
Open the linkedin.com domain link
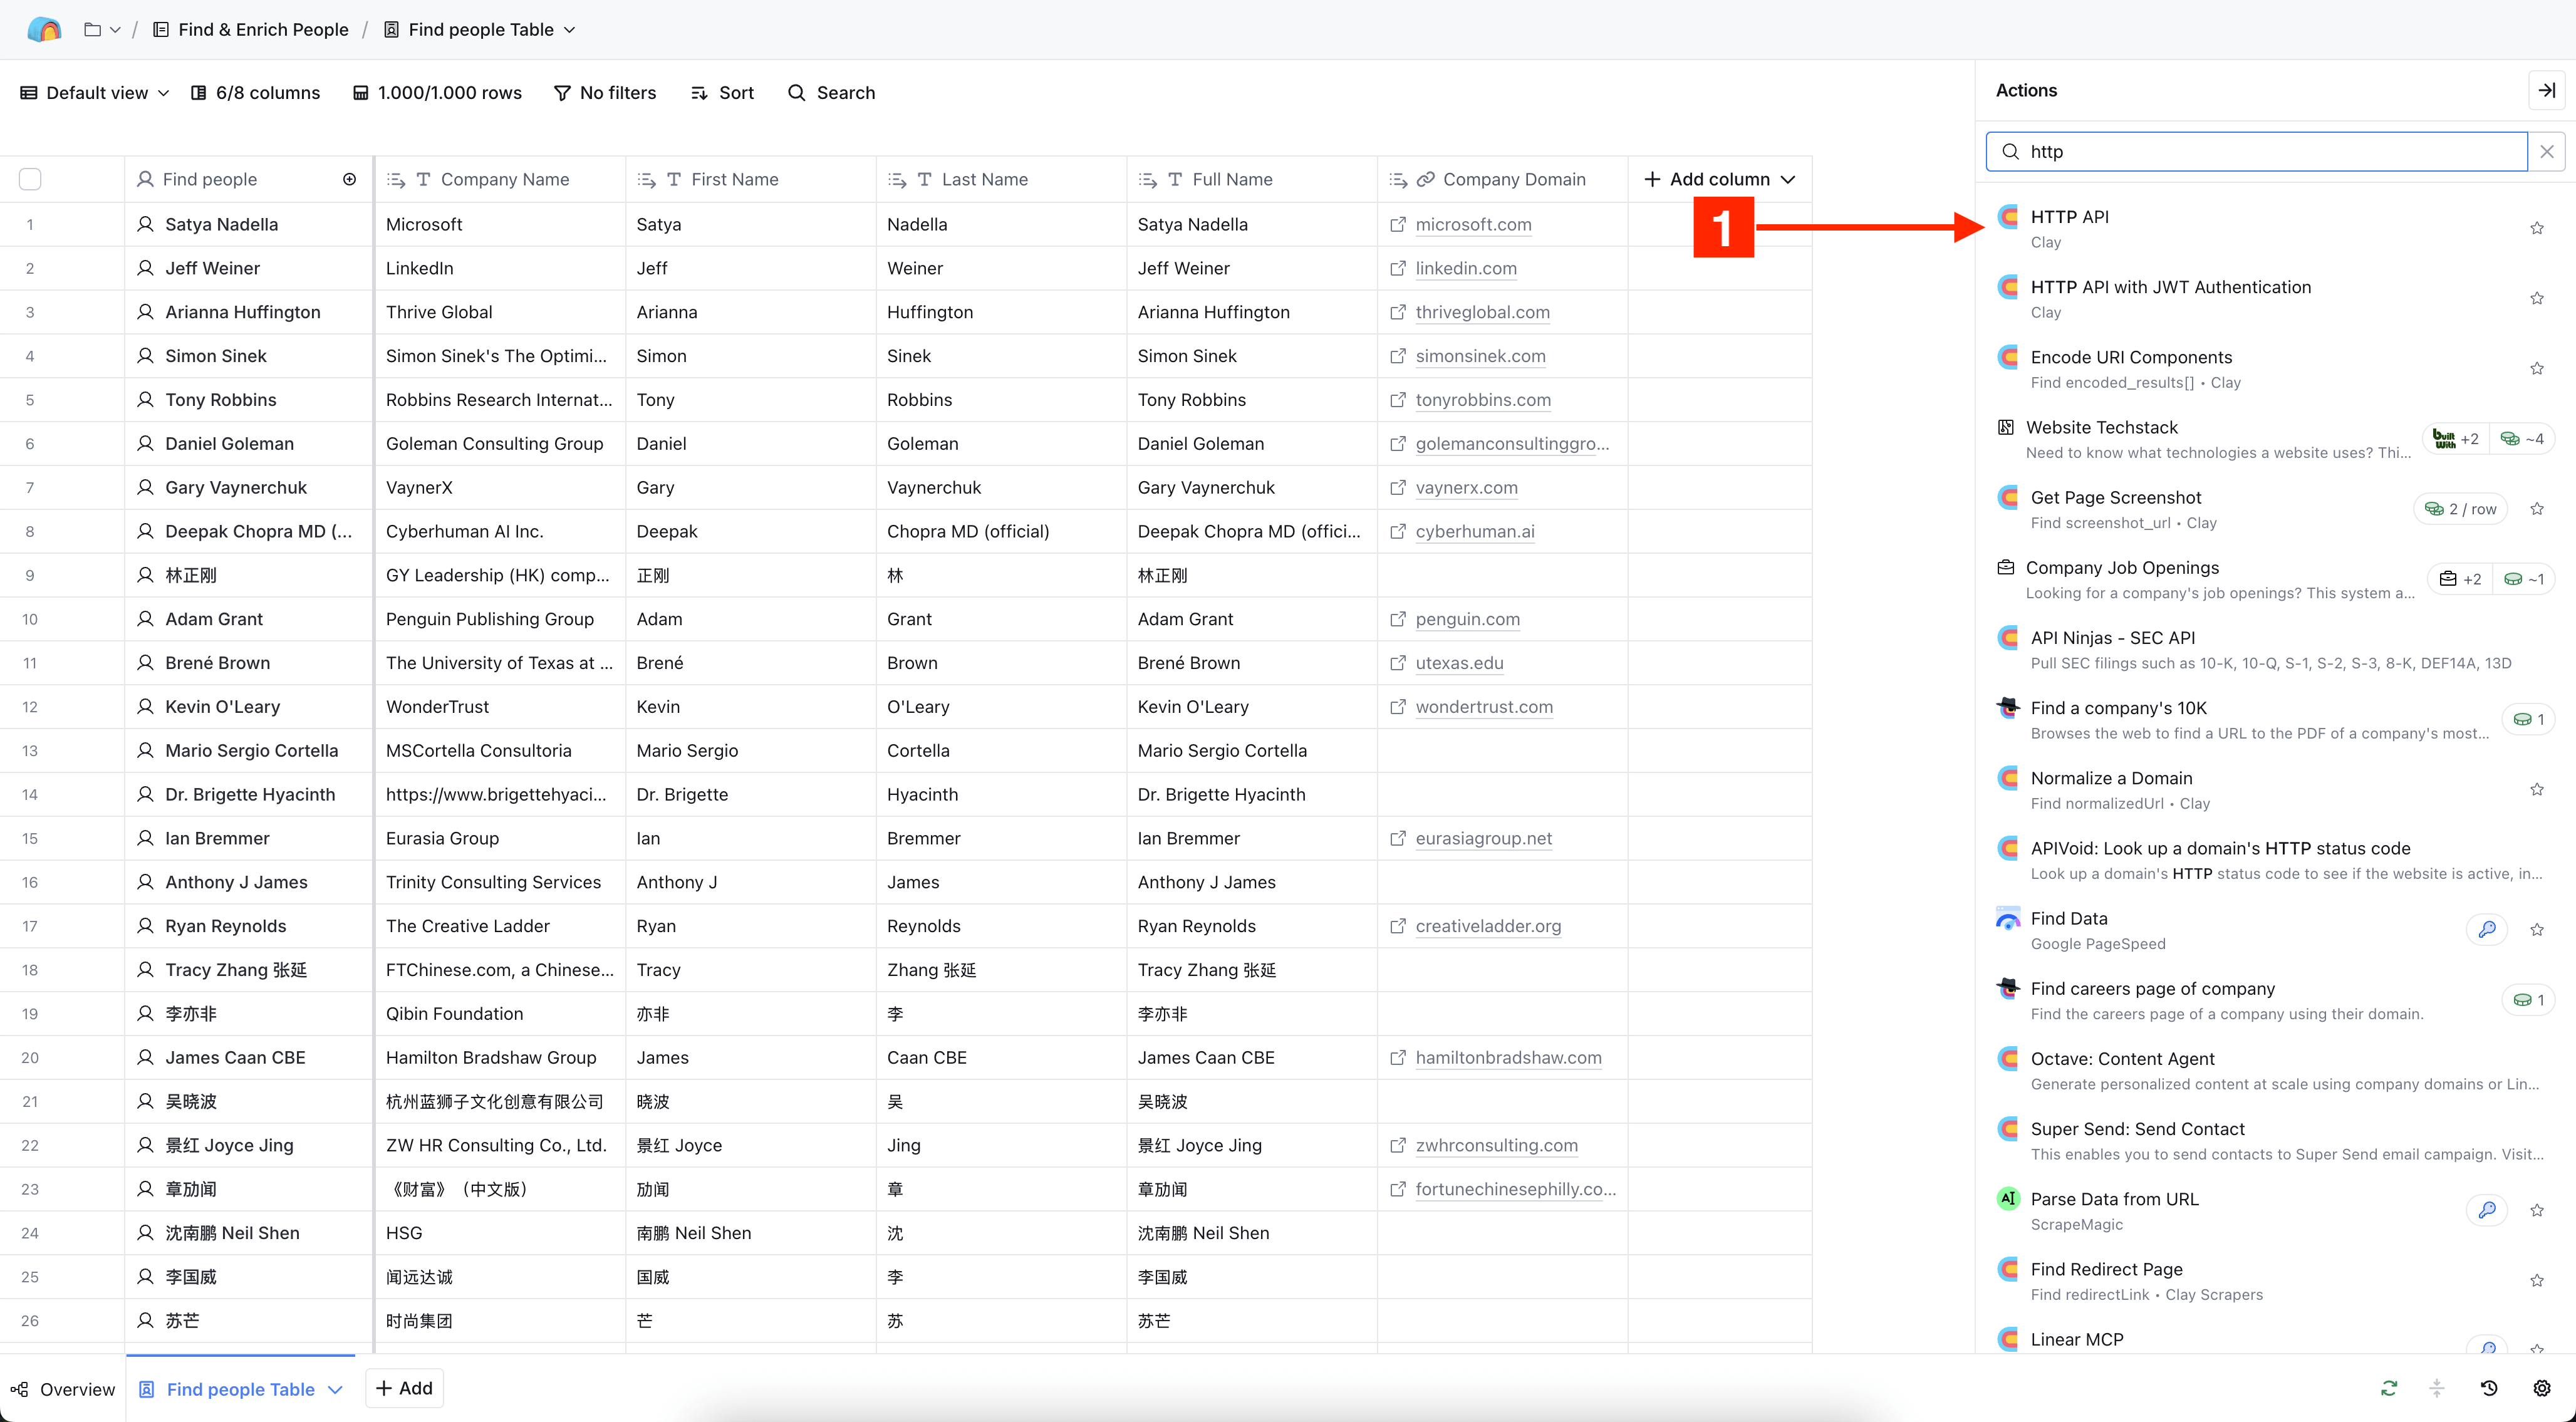(x=1466, y=268)
